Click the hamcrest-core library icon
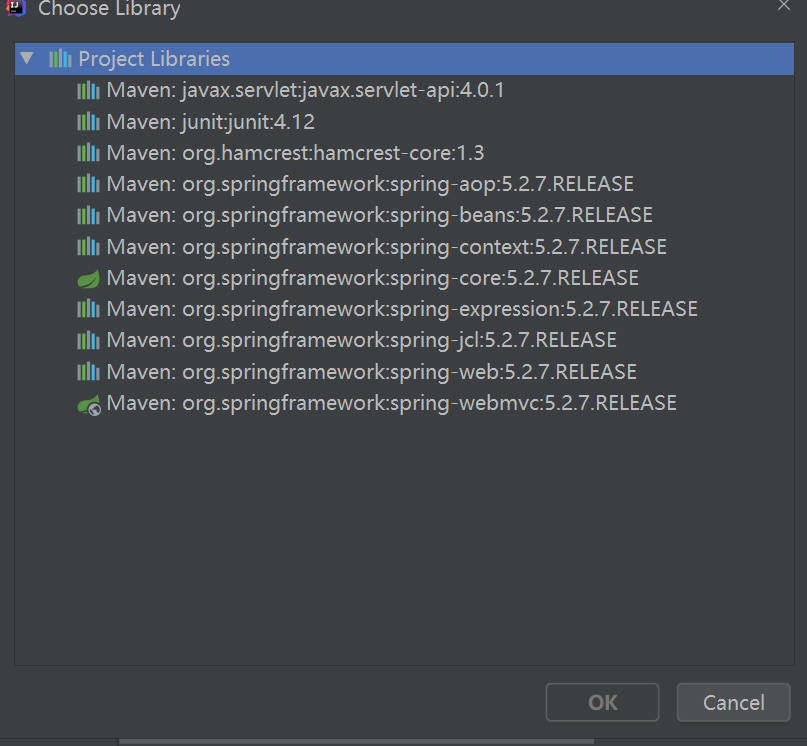 (x=89, y=153)
